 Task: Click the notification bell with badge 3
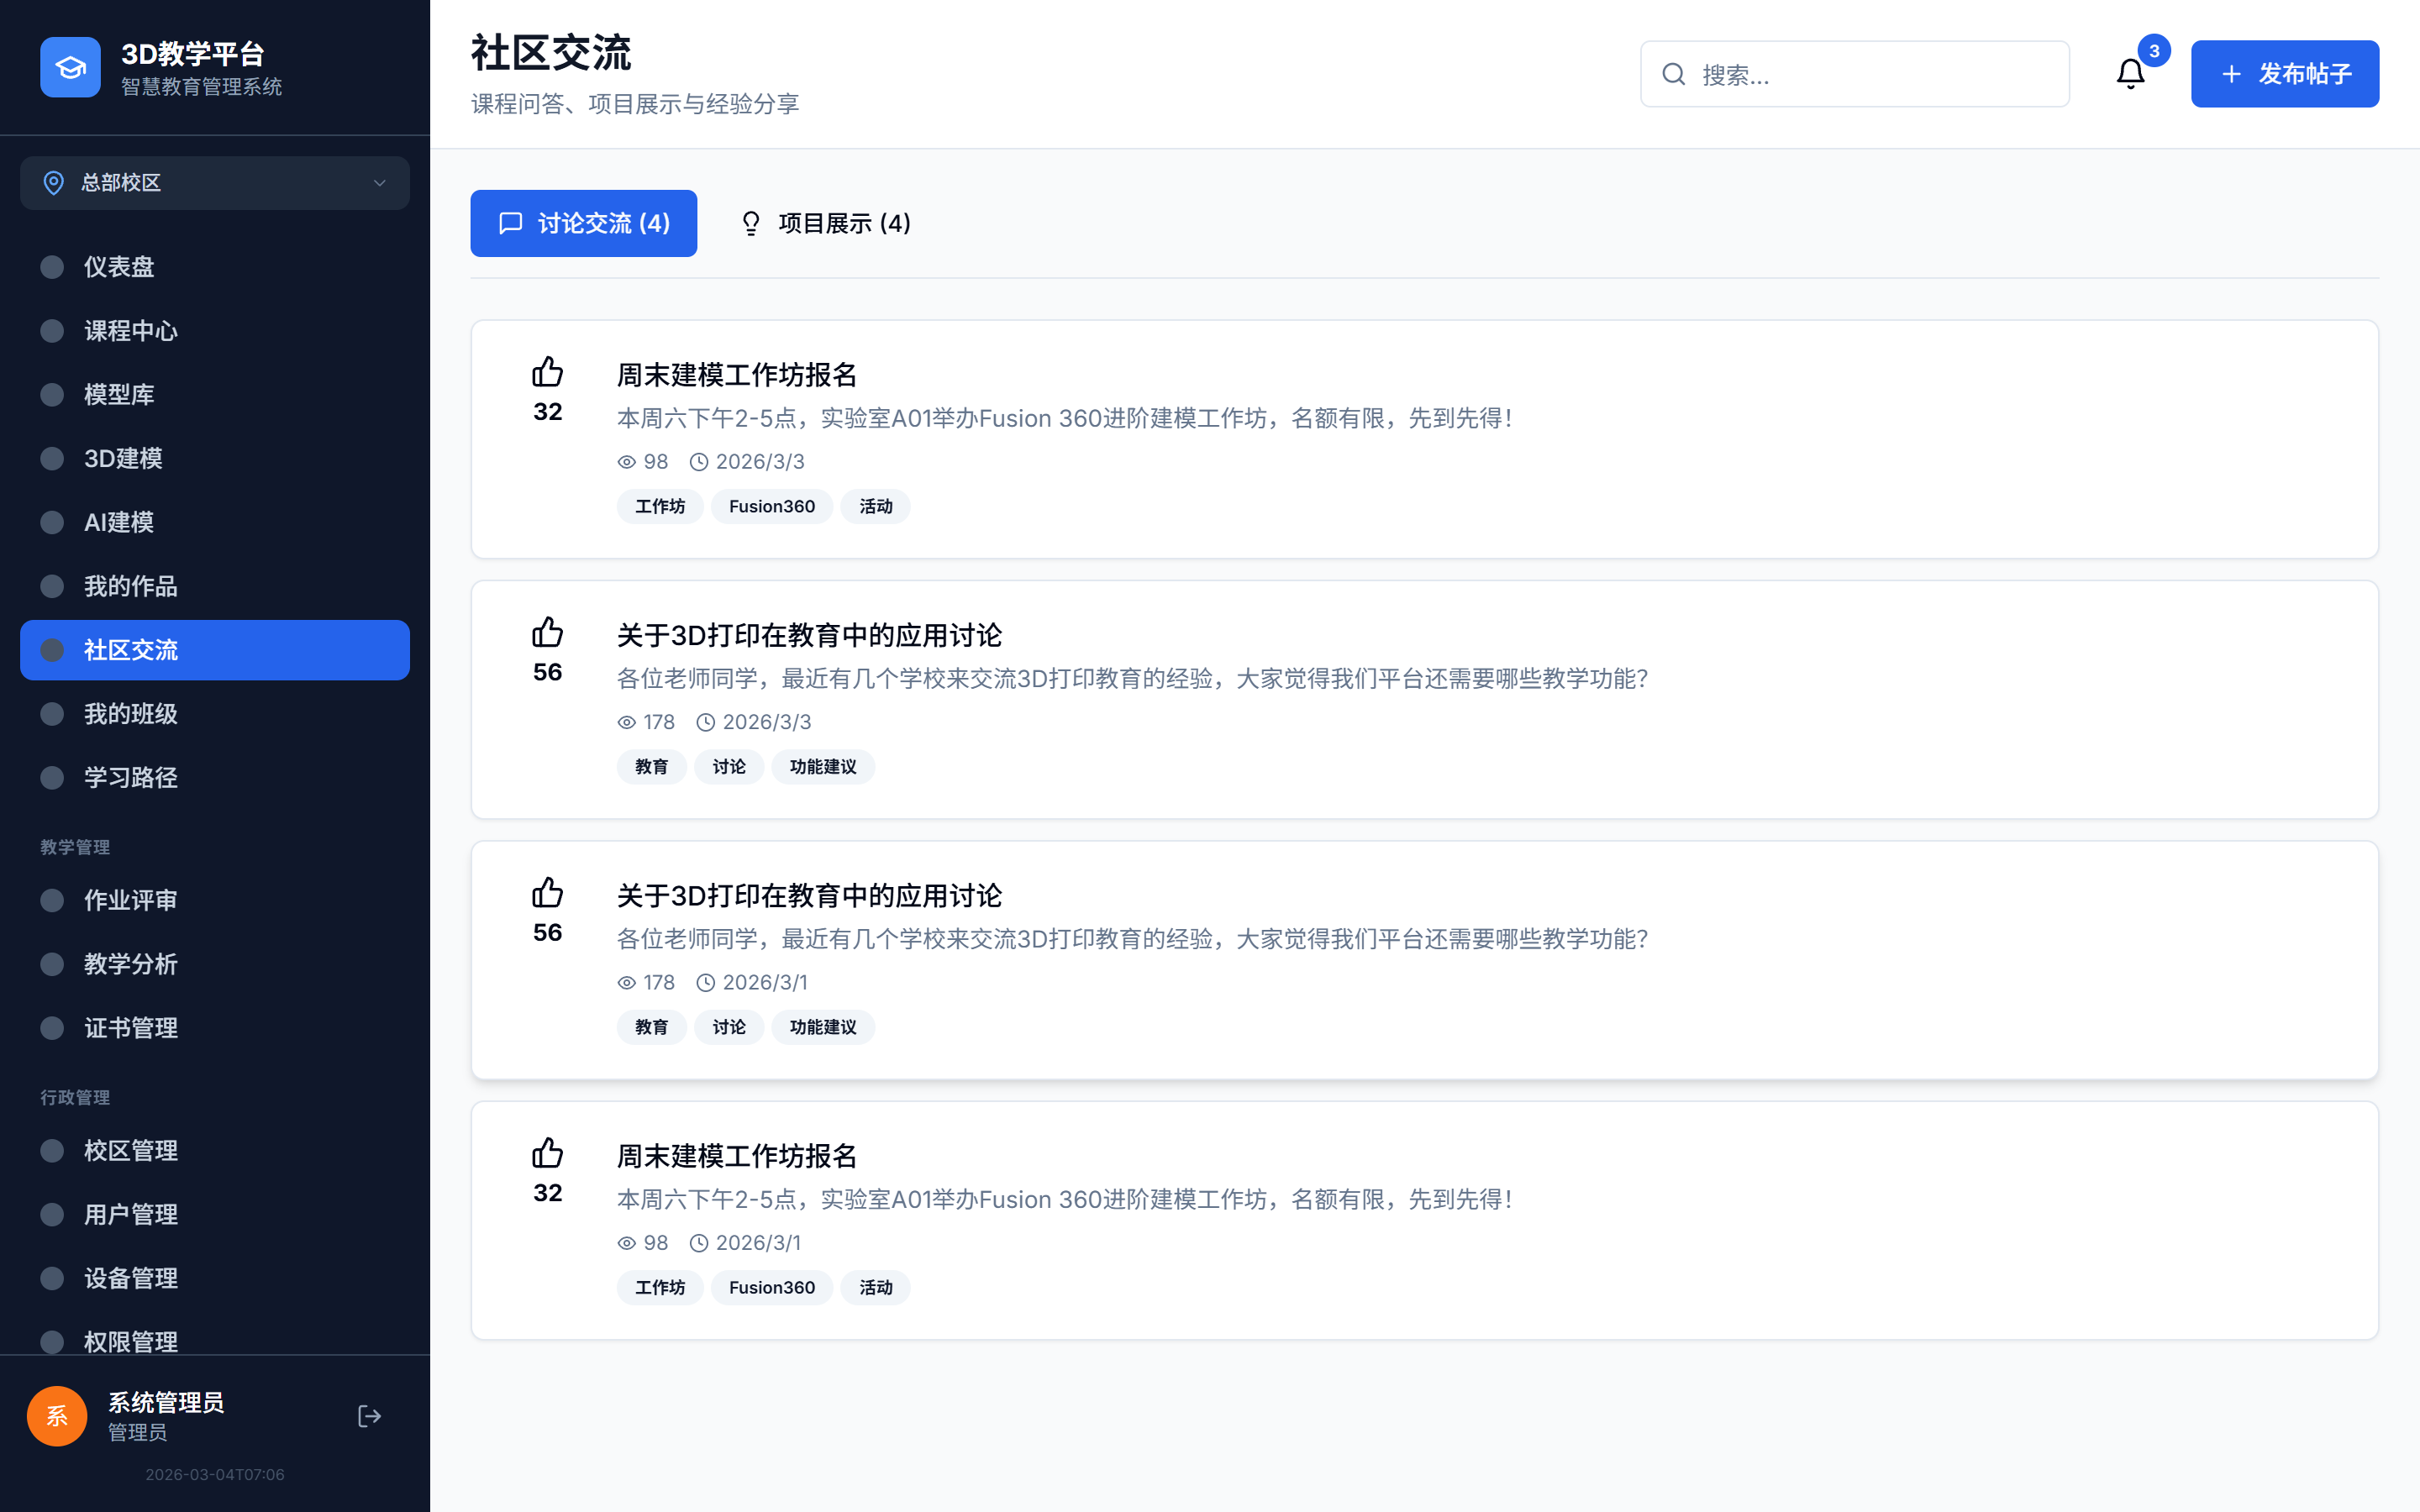click(2130, 73)
